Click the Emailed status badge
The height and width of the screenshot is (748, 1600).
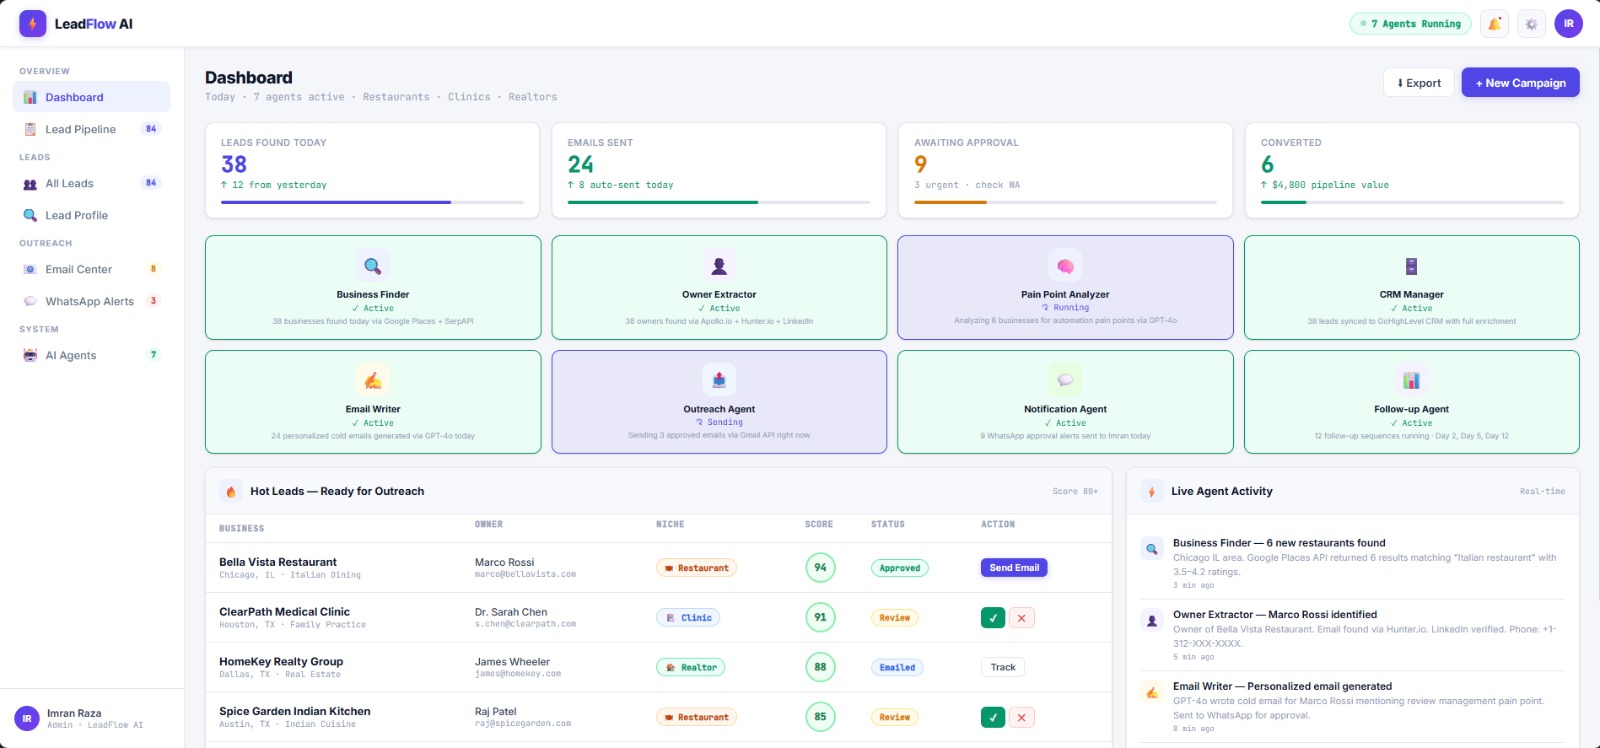click(x=897, y=667)
